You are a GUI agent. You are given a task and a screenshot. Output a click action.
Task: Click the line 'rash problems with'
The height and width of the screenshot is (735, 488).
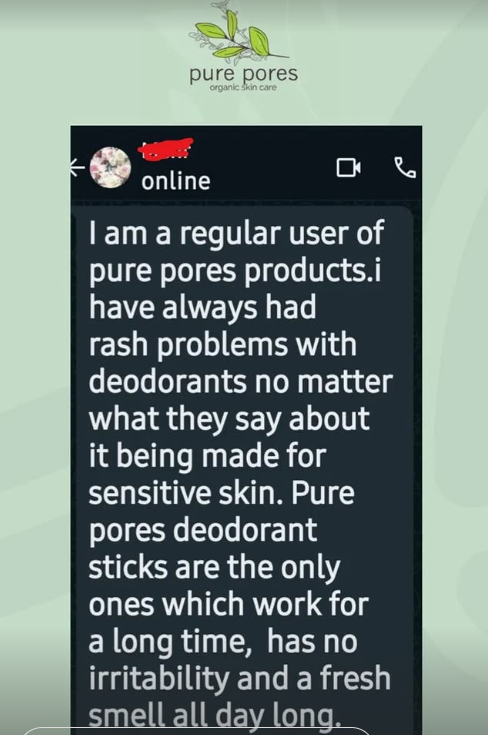click(x=223, y=345)
